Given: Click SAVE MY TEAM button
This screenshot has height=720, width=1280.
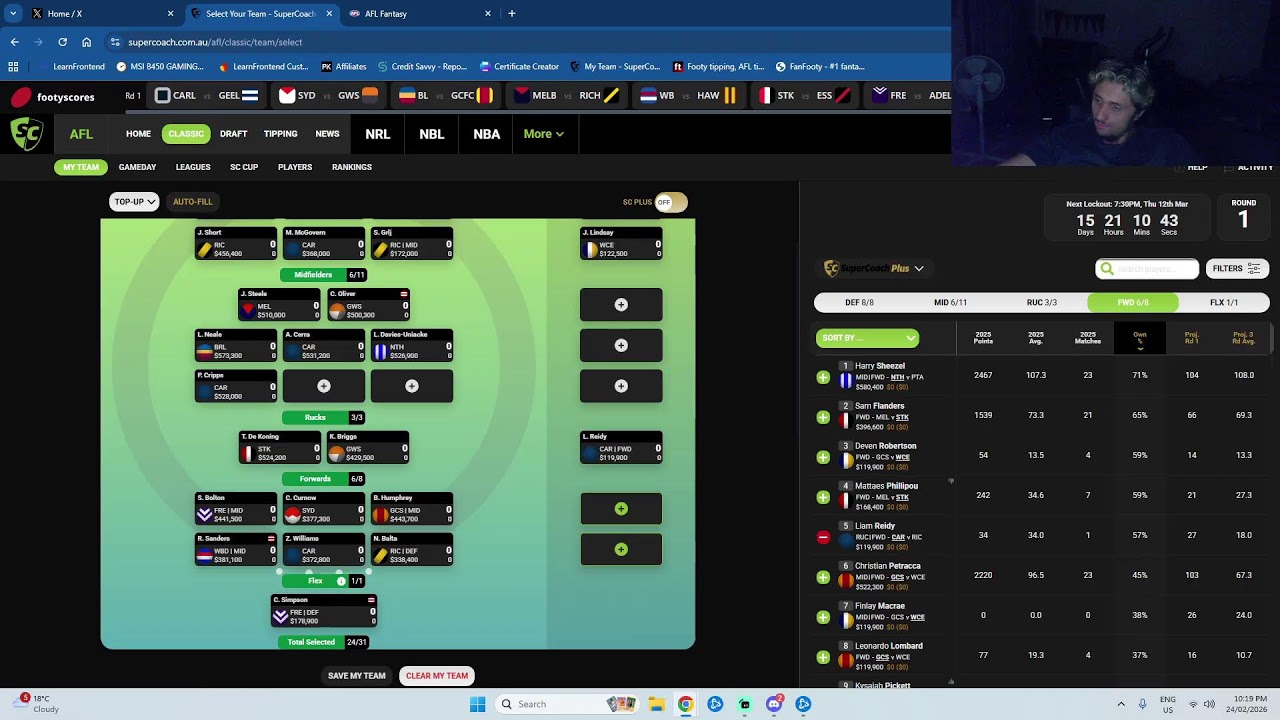Looking at the screenshot, I should (x=356, y=676).
